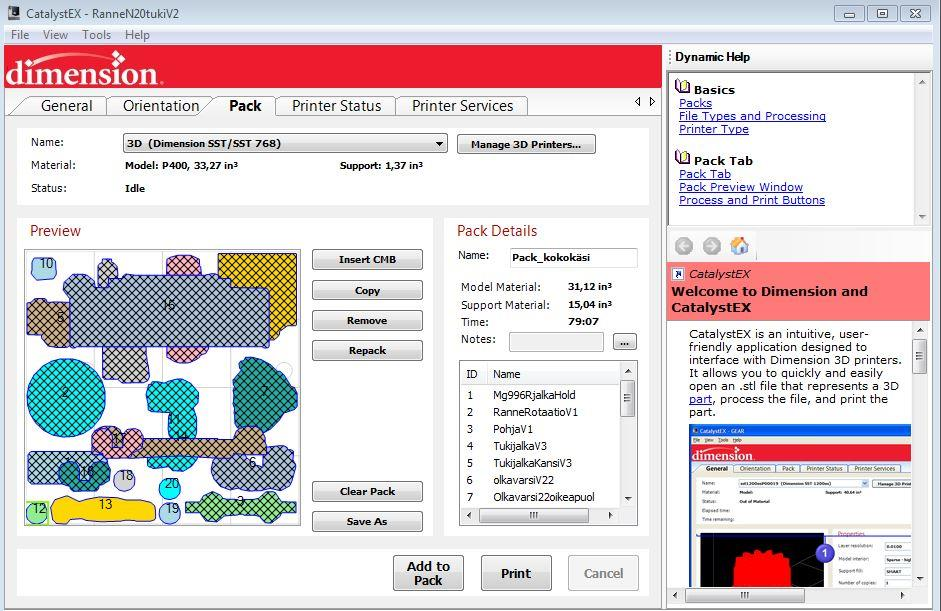Open File Types and Processing link
The width and height of the screenshot is (941, 611).
coord(753,116)
